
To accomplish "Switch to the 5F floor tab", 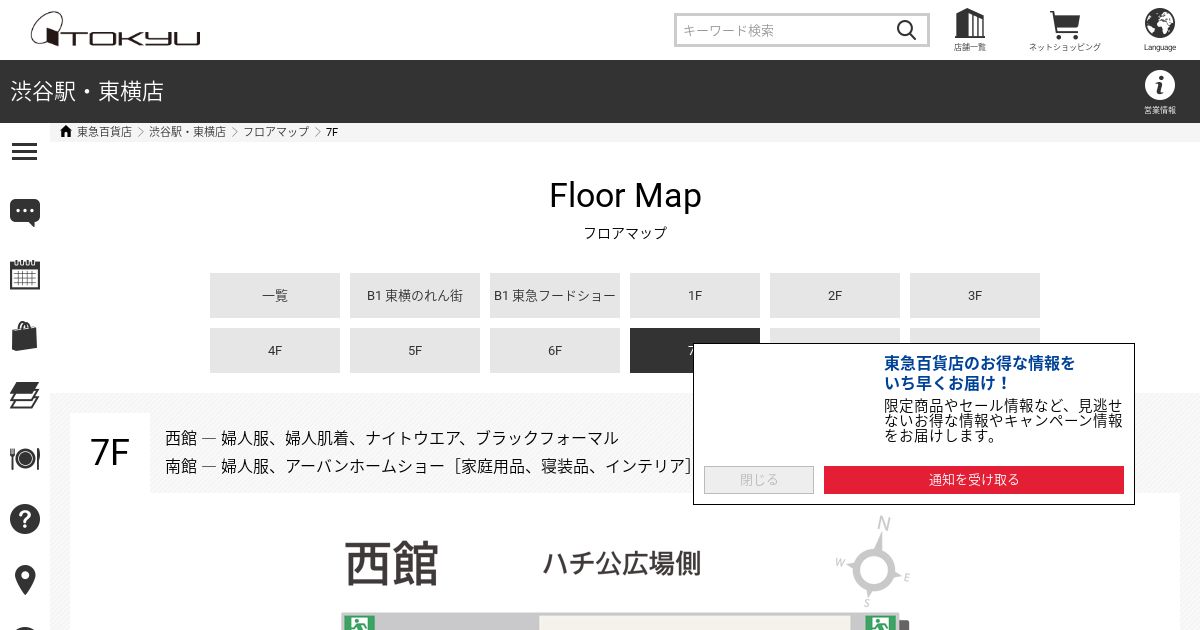I will pos(415,350).
